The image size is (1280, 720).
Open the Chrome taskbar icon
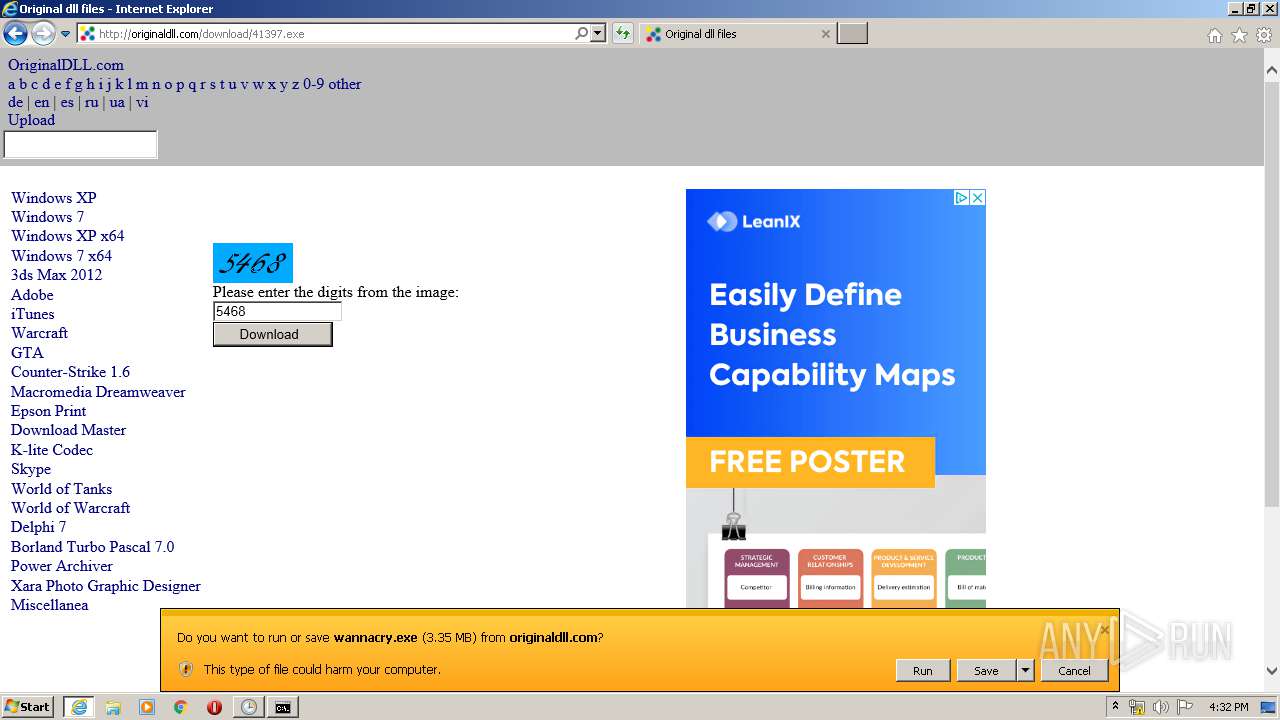tap(180, 707)
